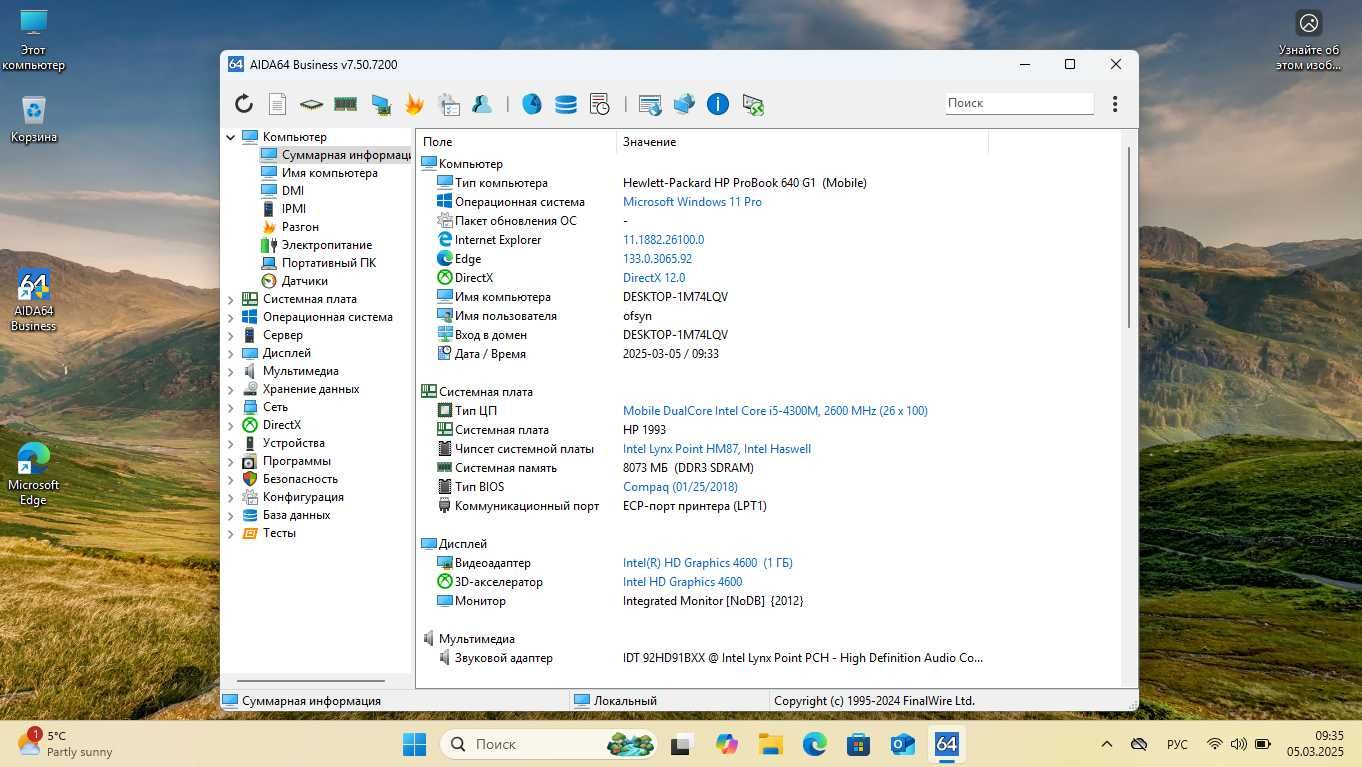
Task: Expand the Мультимедиа tree node
Action: [231, 371]
